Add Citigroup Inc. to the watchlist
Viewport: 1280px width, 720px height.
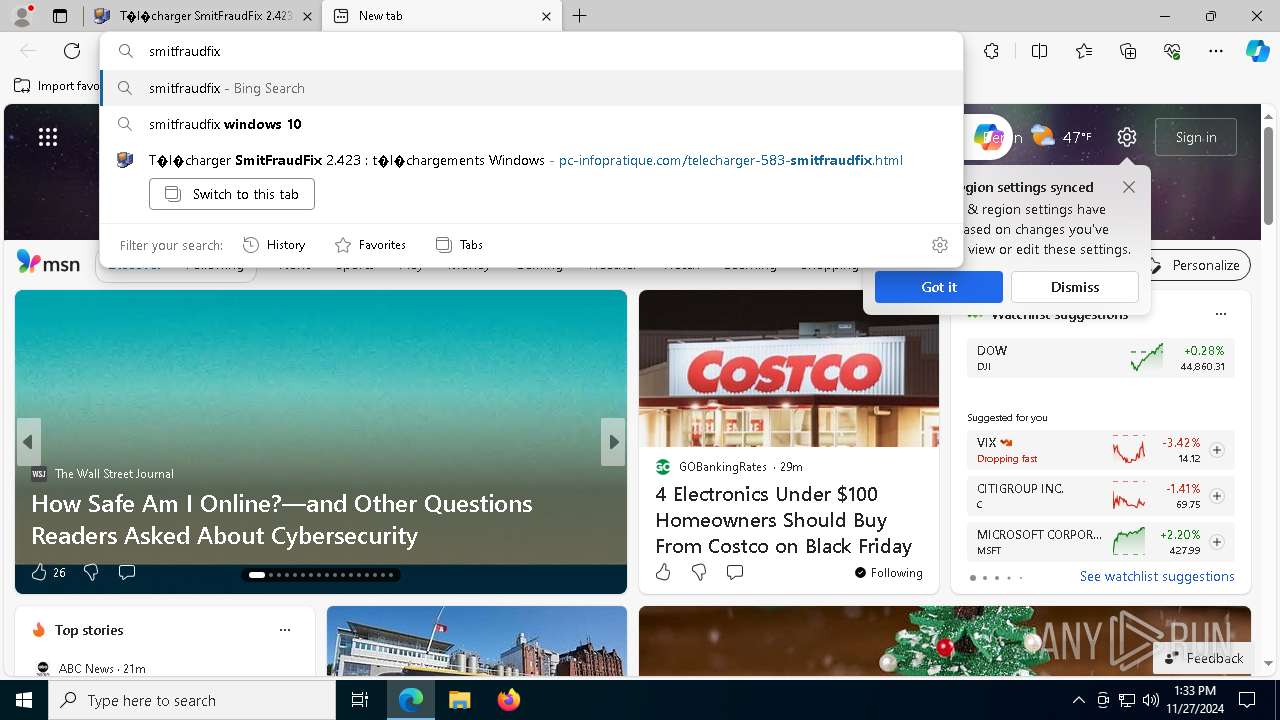coord(1217,496)
